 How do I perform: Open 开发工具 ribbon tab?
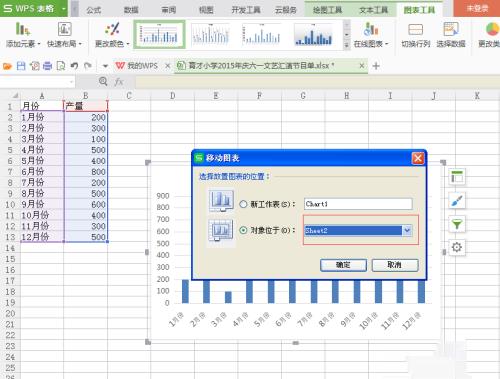[x=246, y=10]
